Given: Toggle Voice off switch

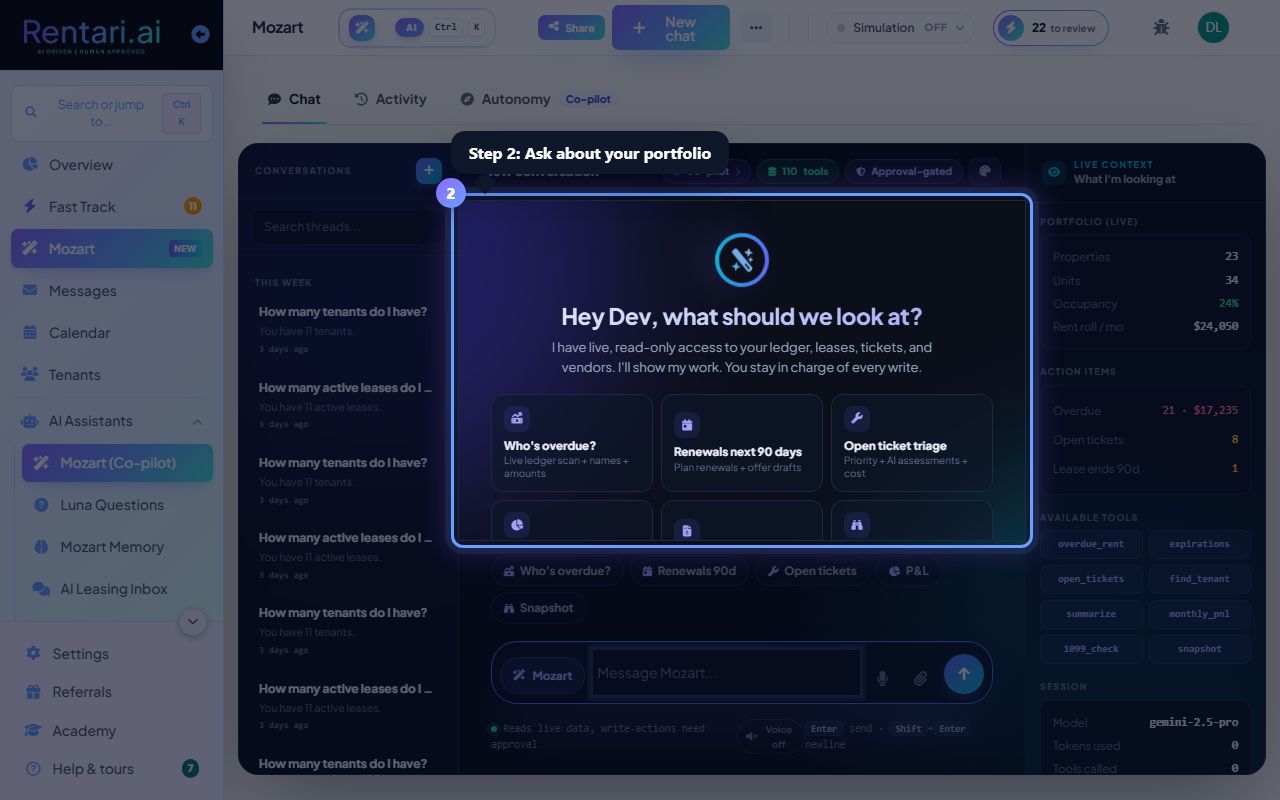Looking at the screenshot, I should [770, 737].
